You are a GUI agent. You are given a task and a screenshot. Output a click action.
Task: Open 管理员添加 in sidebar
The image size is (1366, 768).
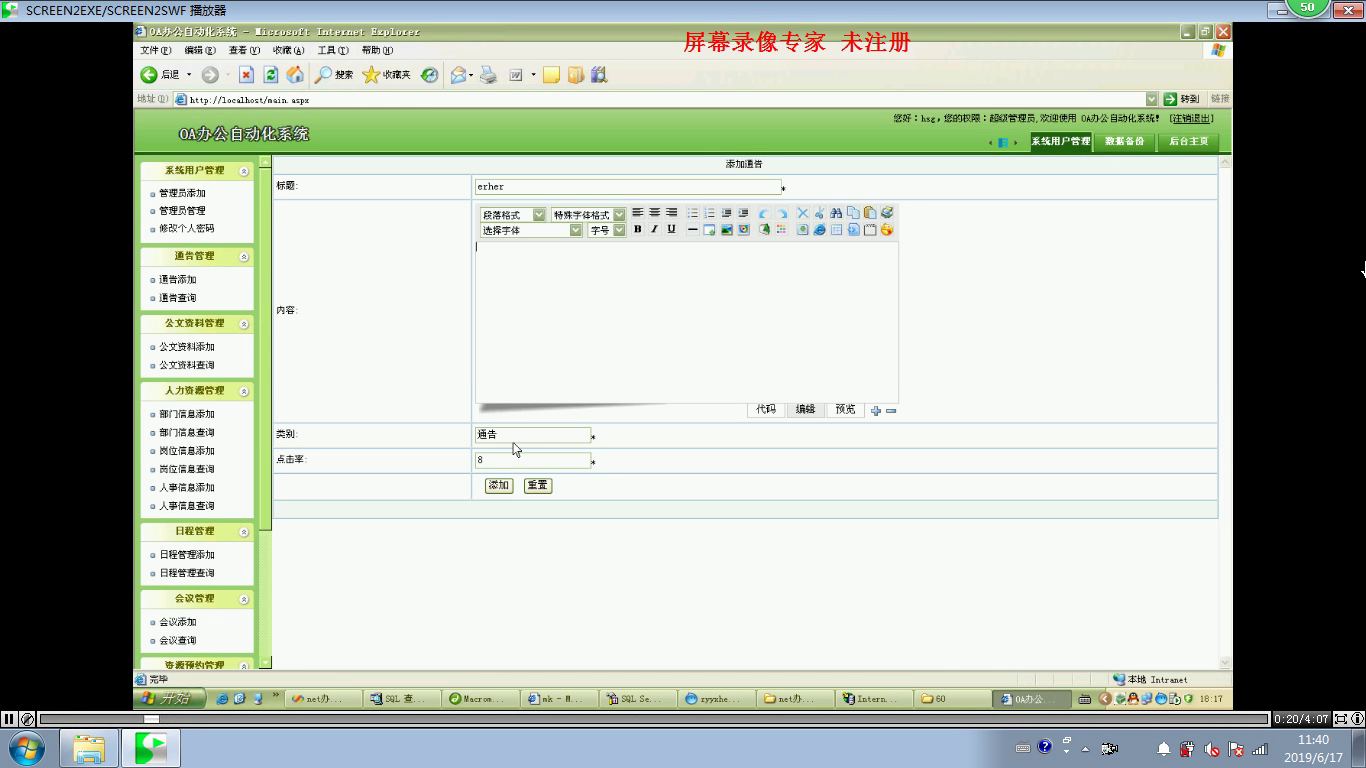pyautogui.click(x=182, y=193)
